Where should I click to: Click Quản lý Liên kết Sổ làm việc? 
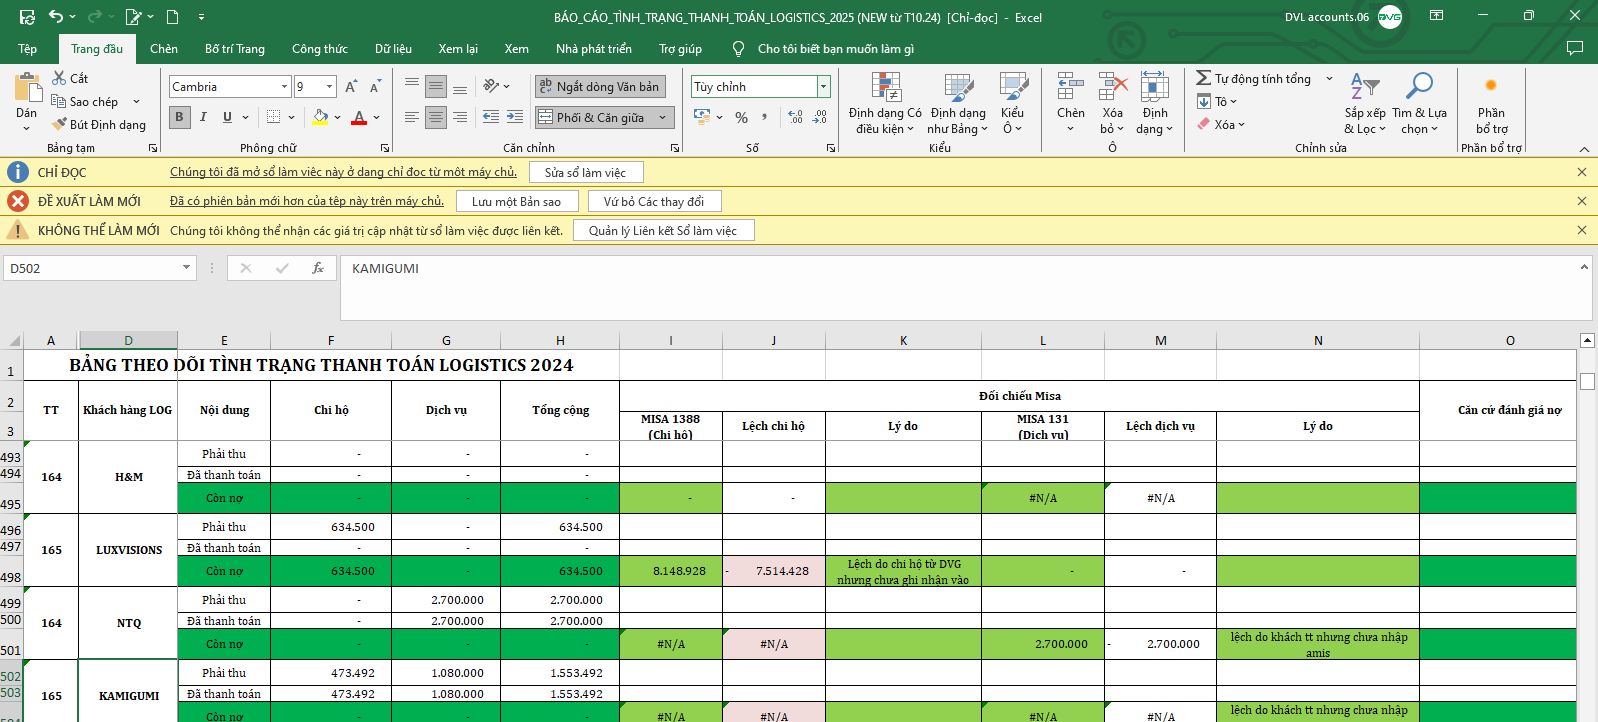(x=663, y=230)
